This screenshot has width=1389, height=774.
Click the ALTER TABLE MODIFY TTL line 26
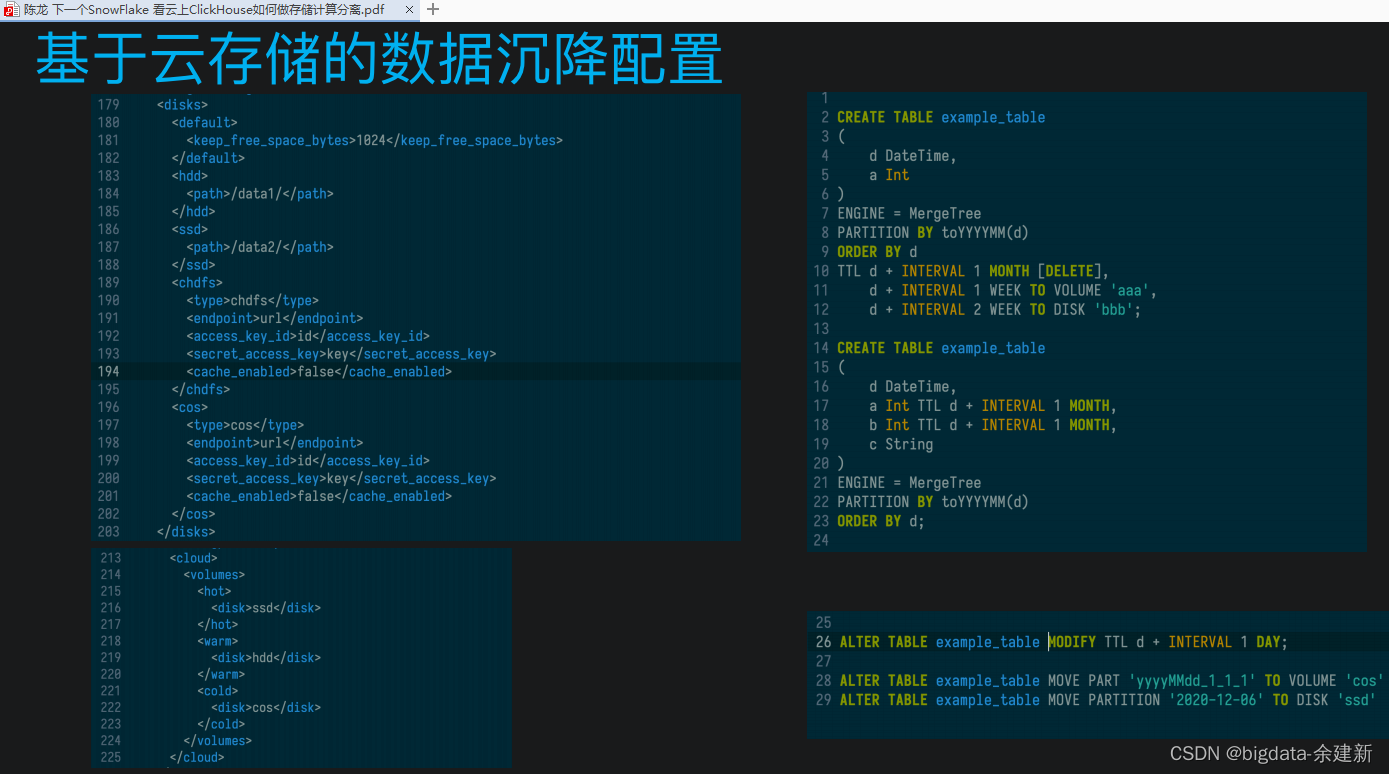(1064, 642)
